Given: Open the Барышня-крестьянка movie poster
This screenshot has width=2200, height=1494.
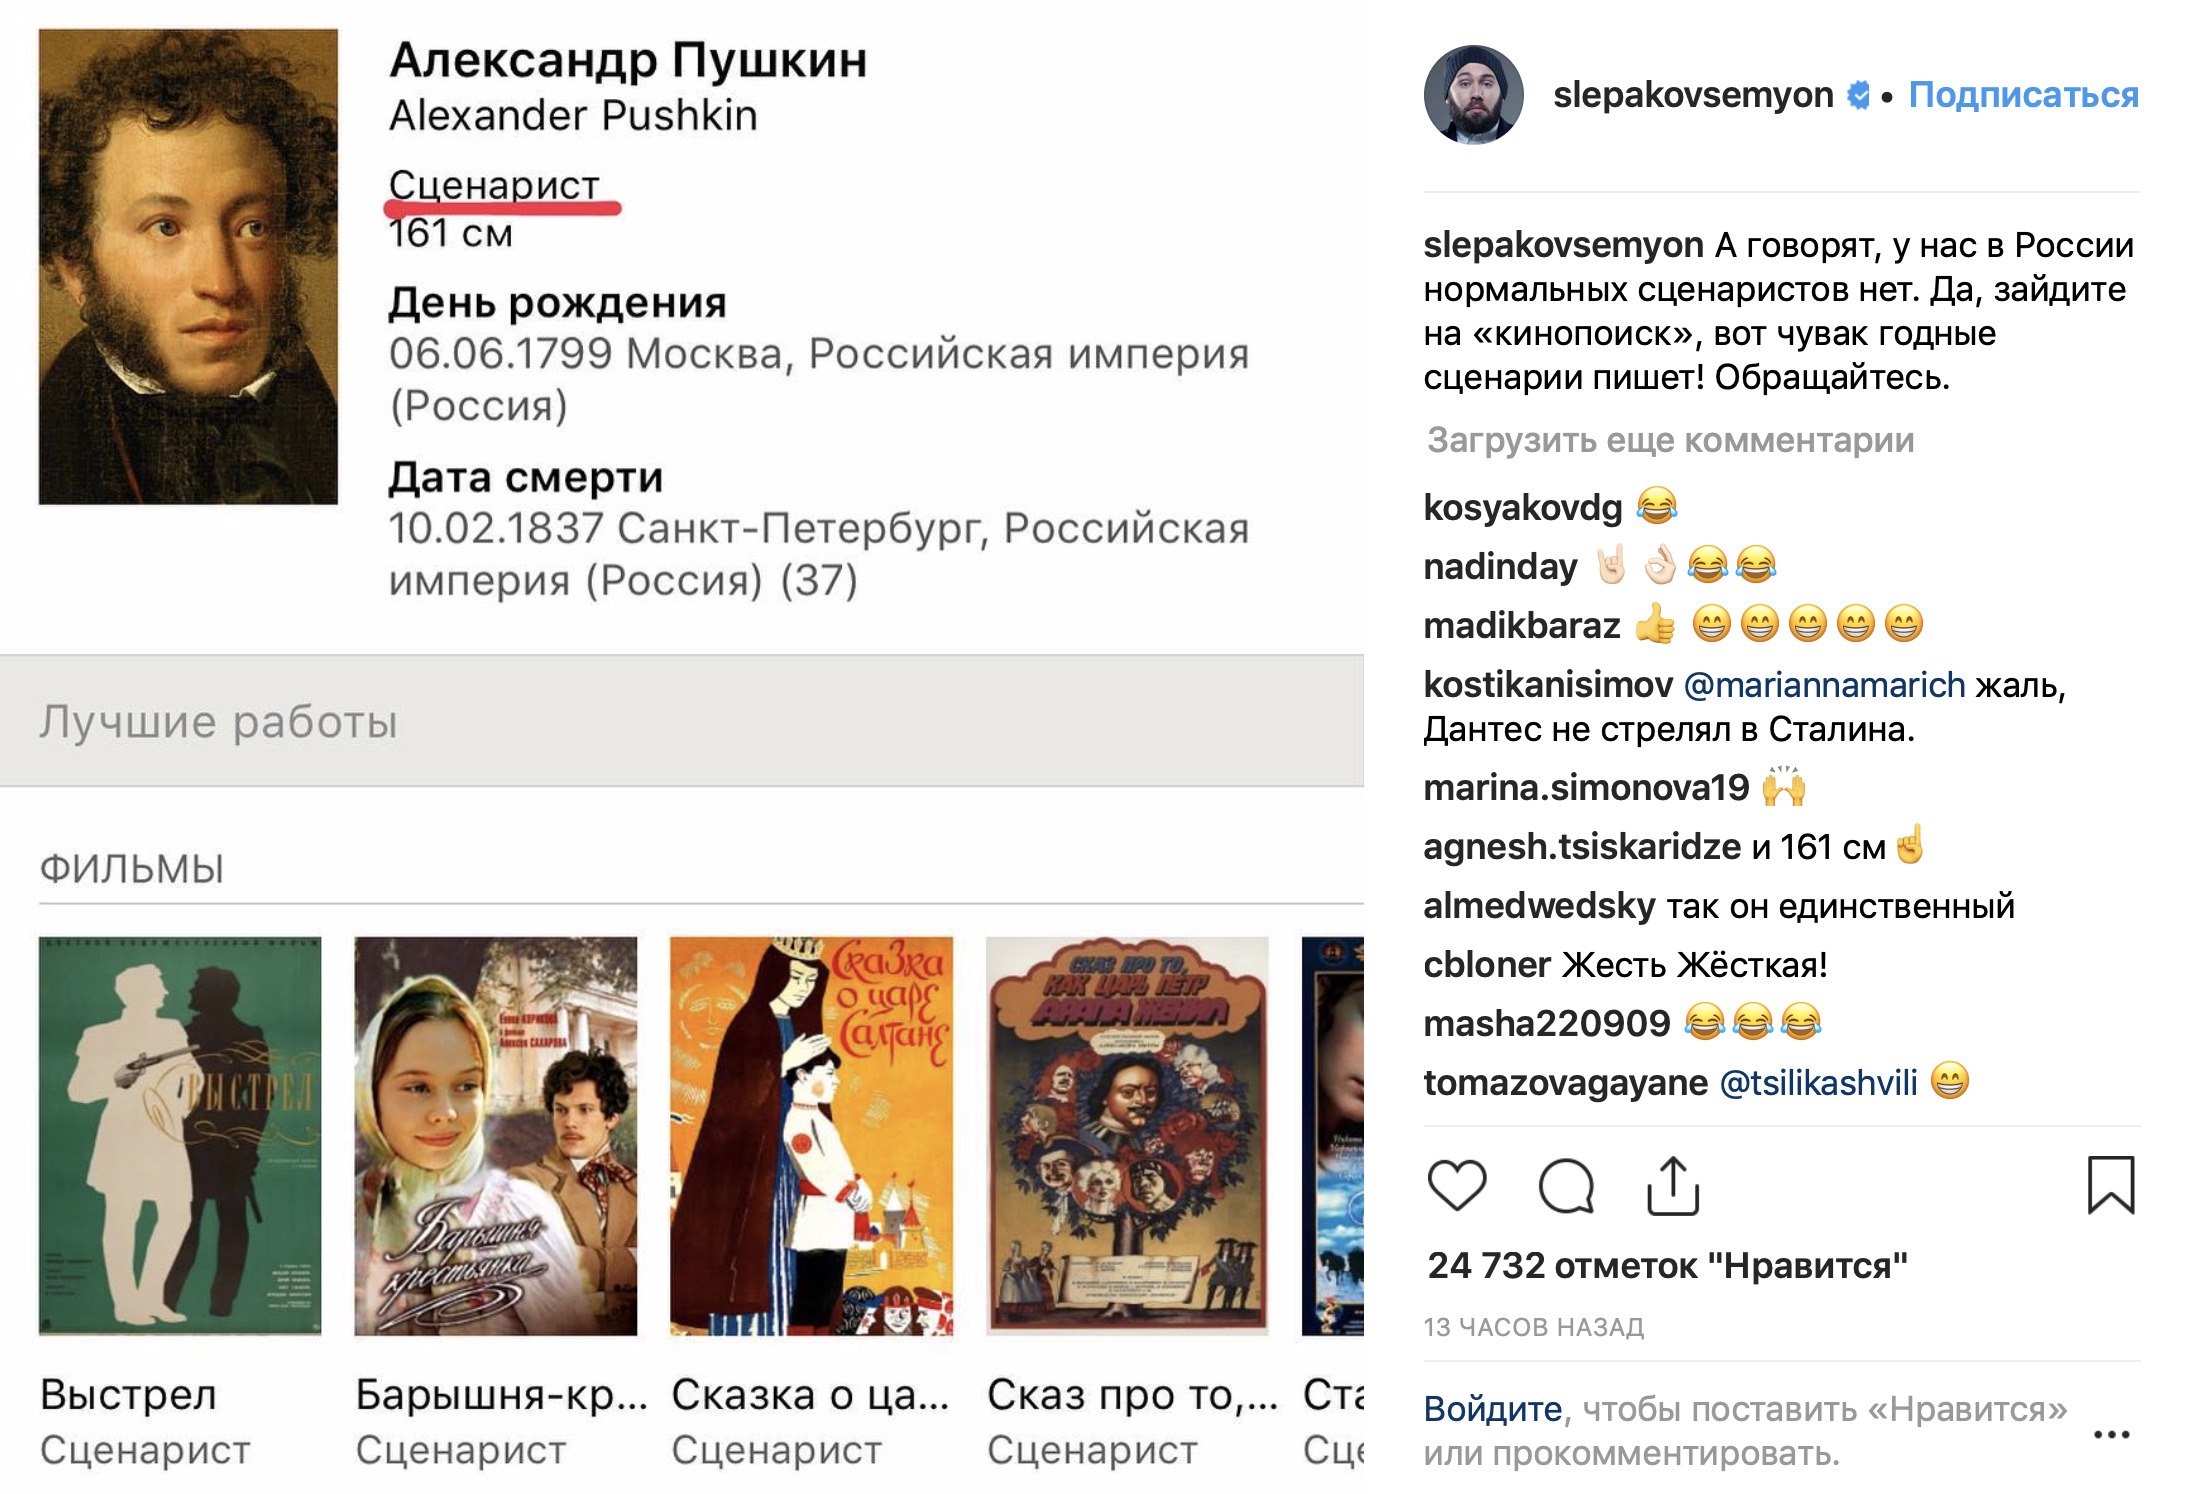Looking at the screenshot, I should (496, 1136).
